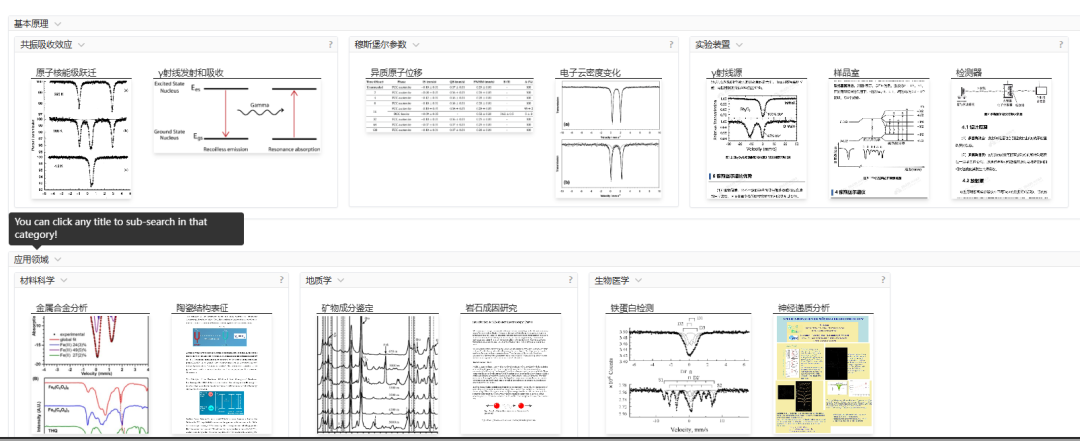Screen dimensions: 1080x441
Task: Open the 矿物成分鉴定 spectra thumbnail
Action: pos(377,375)
